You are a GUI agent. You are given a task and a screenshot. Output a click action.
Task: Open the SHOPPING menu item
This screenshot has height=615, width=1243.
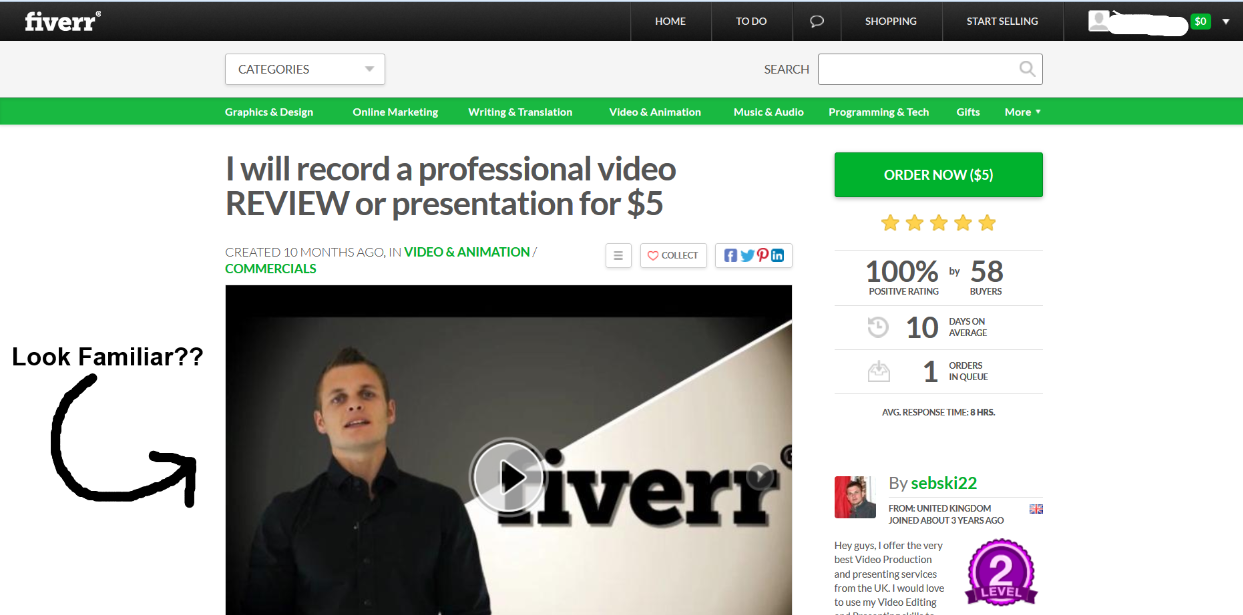(890, 21)
